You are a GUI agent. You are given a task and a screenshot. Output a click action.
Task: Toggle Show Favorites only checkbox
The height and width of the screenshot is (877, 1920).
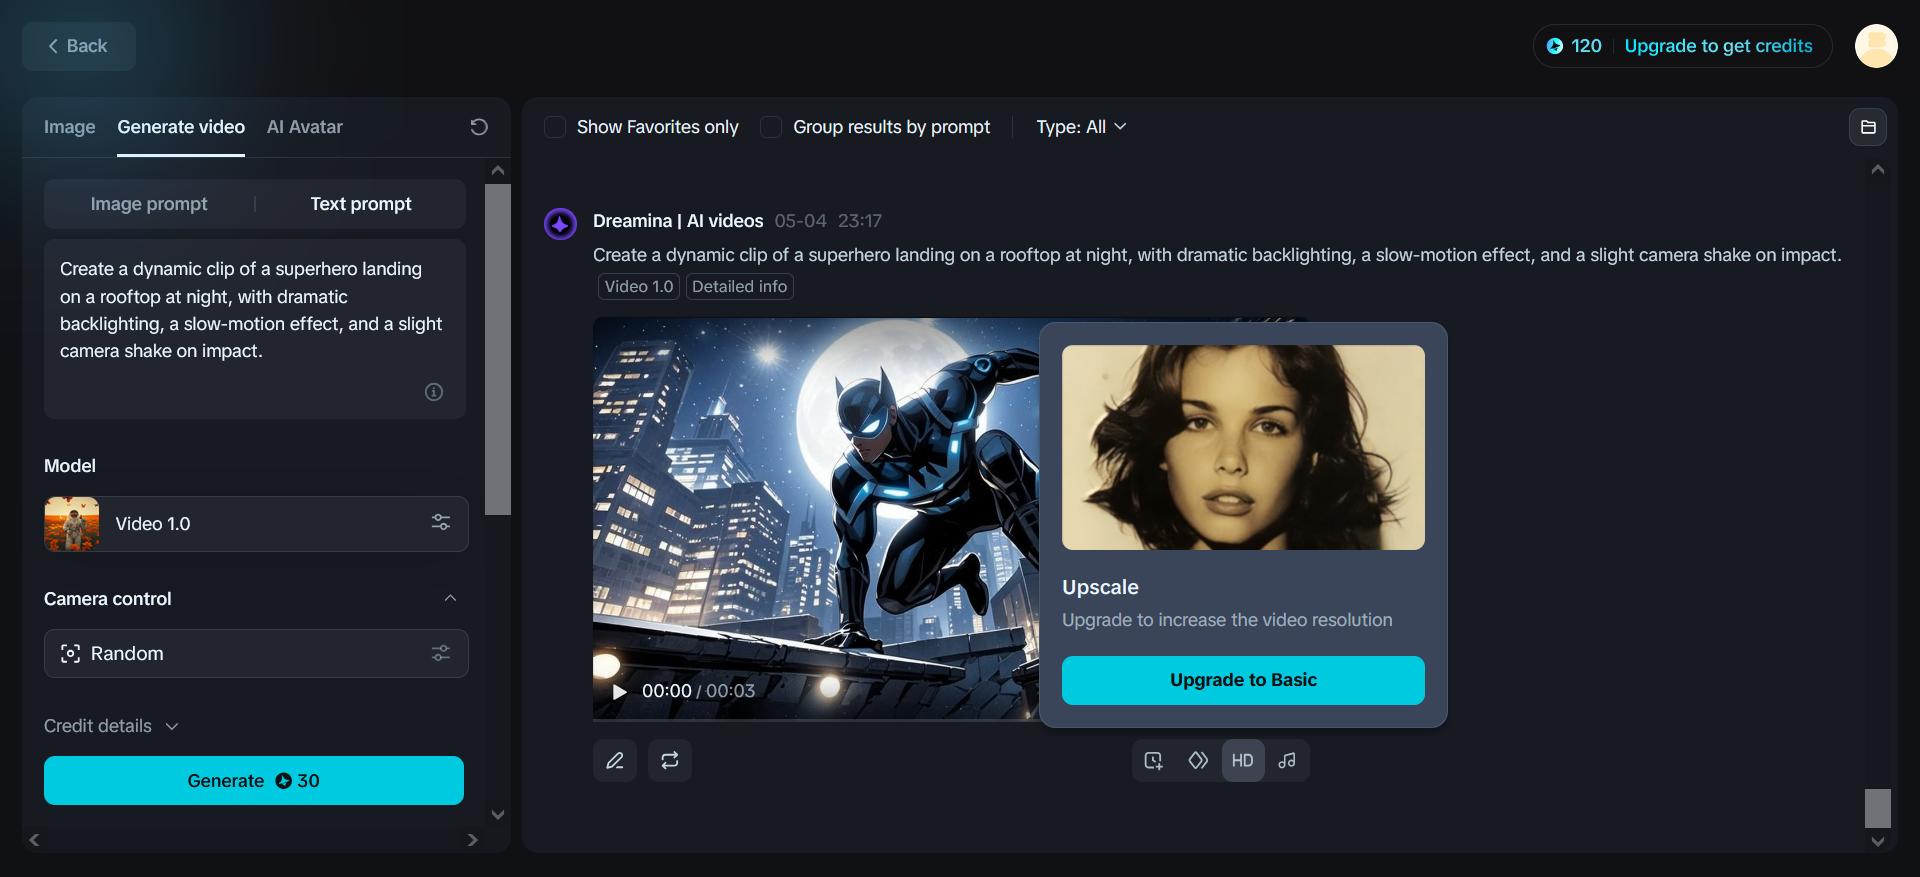(x=555, y=127)
